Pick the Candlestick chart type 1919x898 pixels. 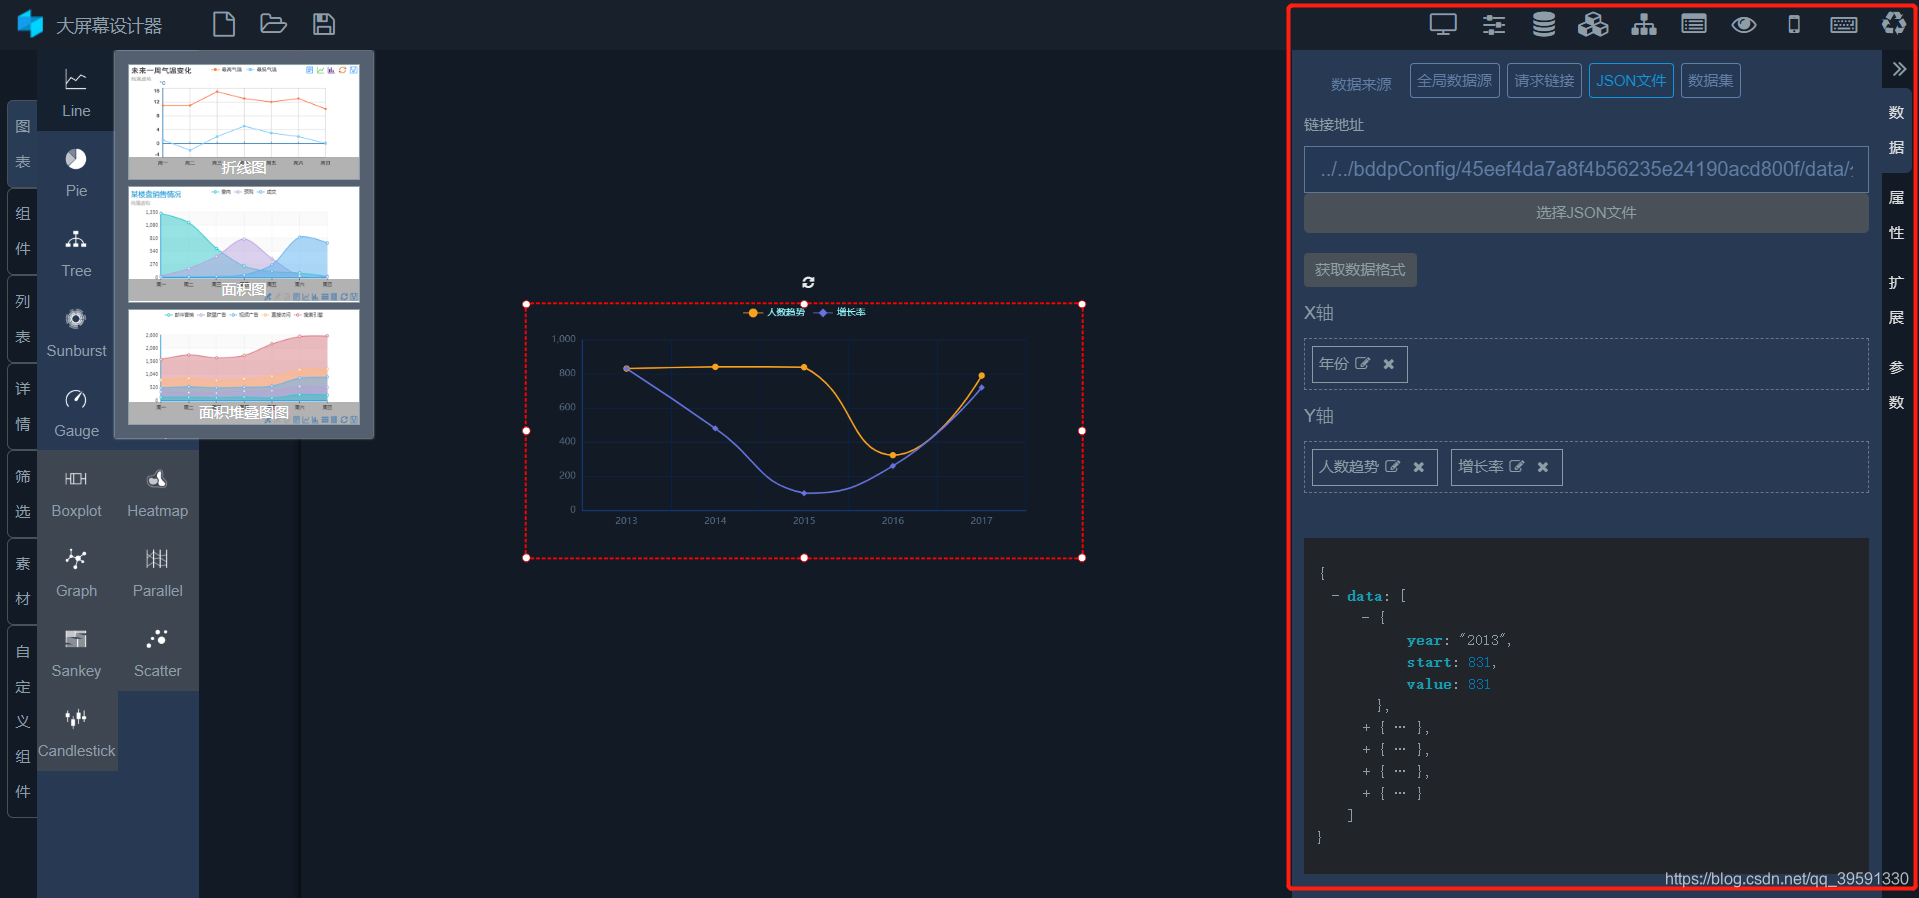coord(76,733)
